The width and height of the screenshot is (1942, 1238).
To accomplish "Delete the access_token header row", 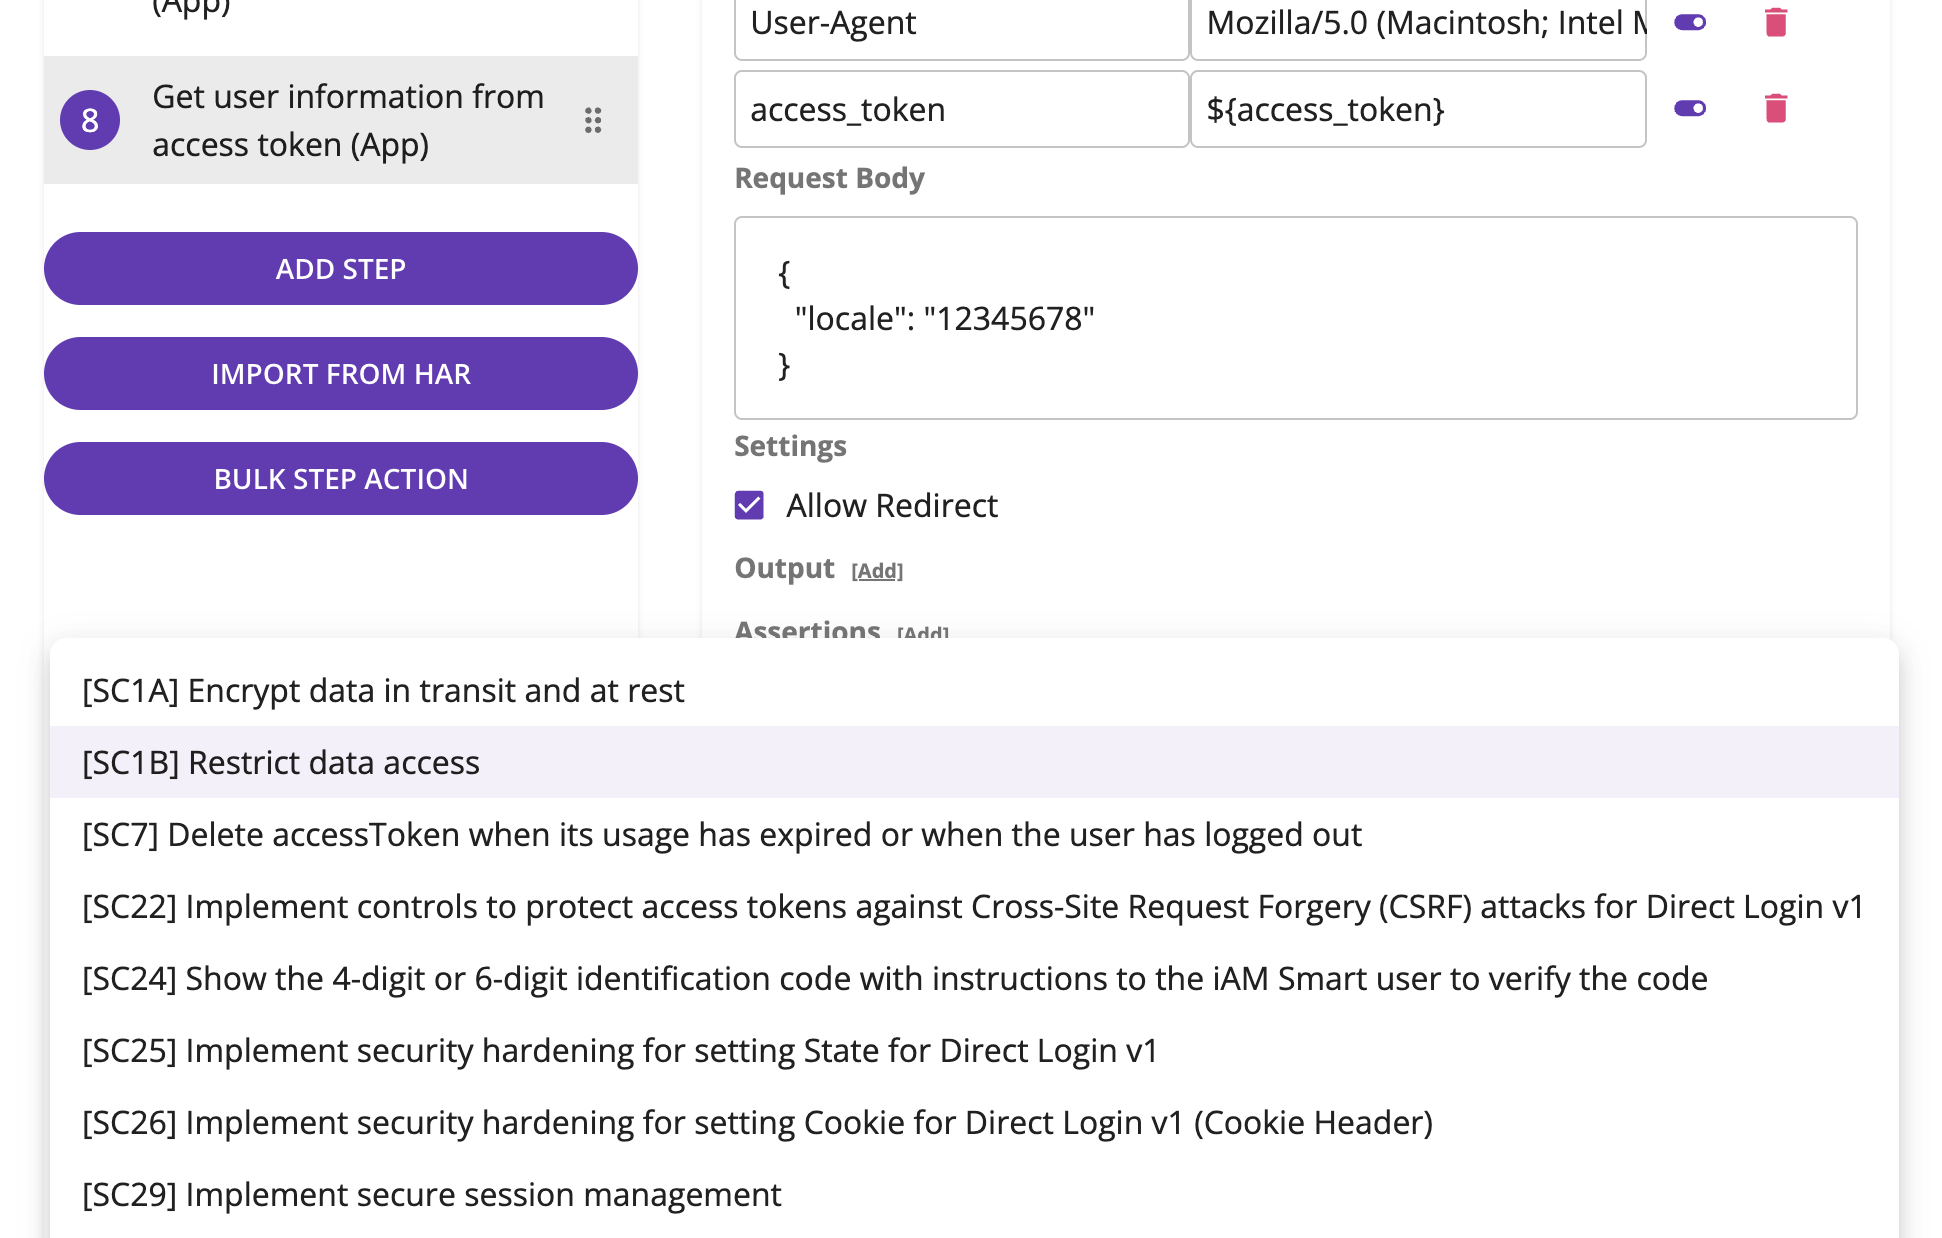I will click(x=1775, y=108).
